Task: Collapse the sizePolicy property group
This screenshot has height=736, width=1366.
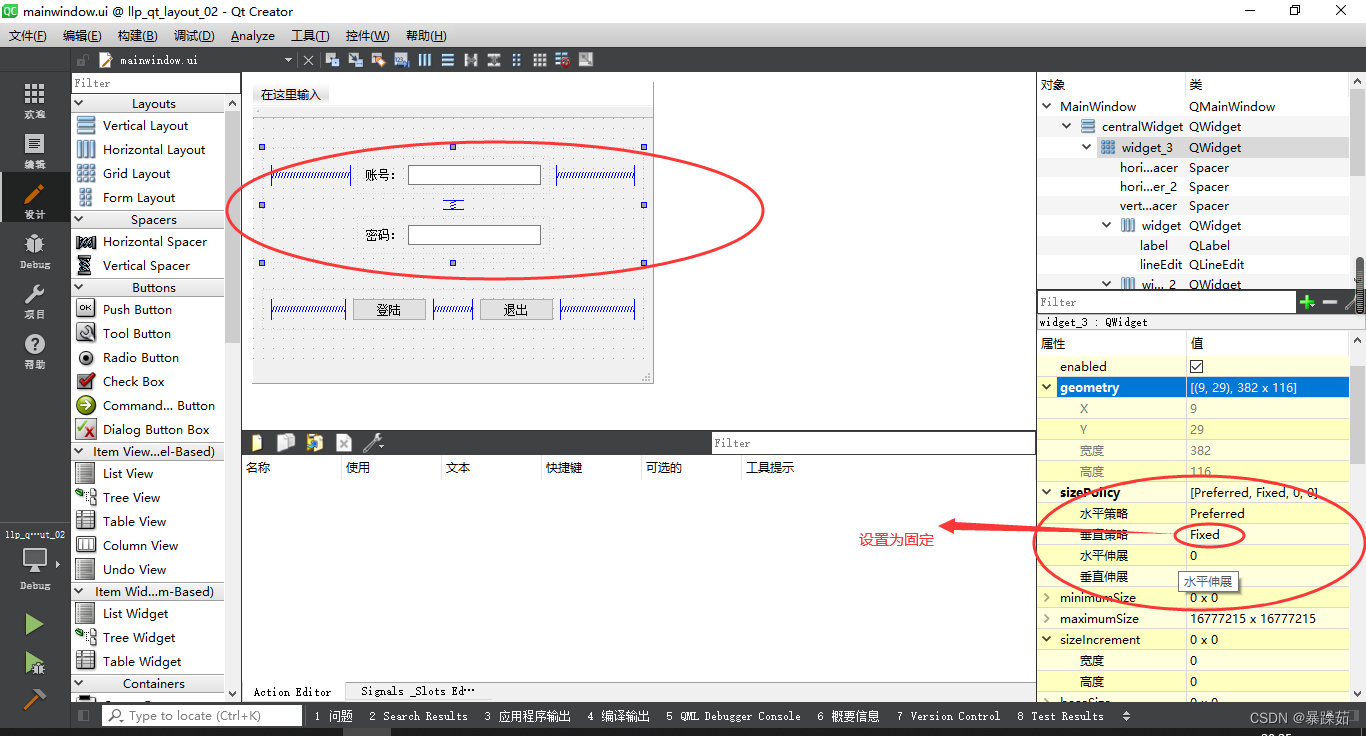Action: tap(1047, 493)
